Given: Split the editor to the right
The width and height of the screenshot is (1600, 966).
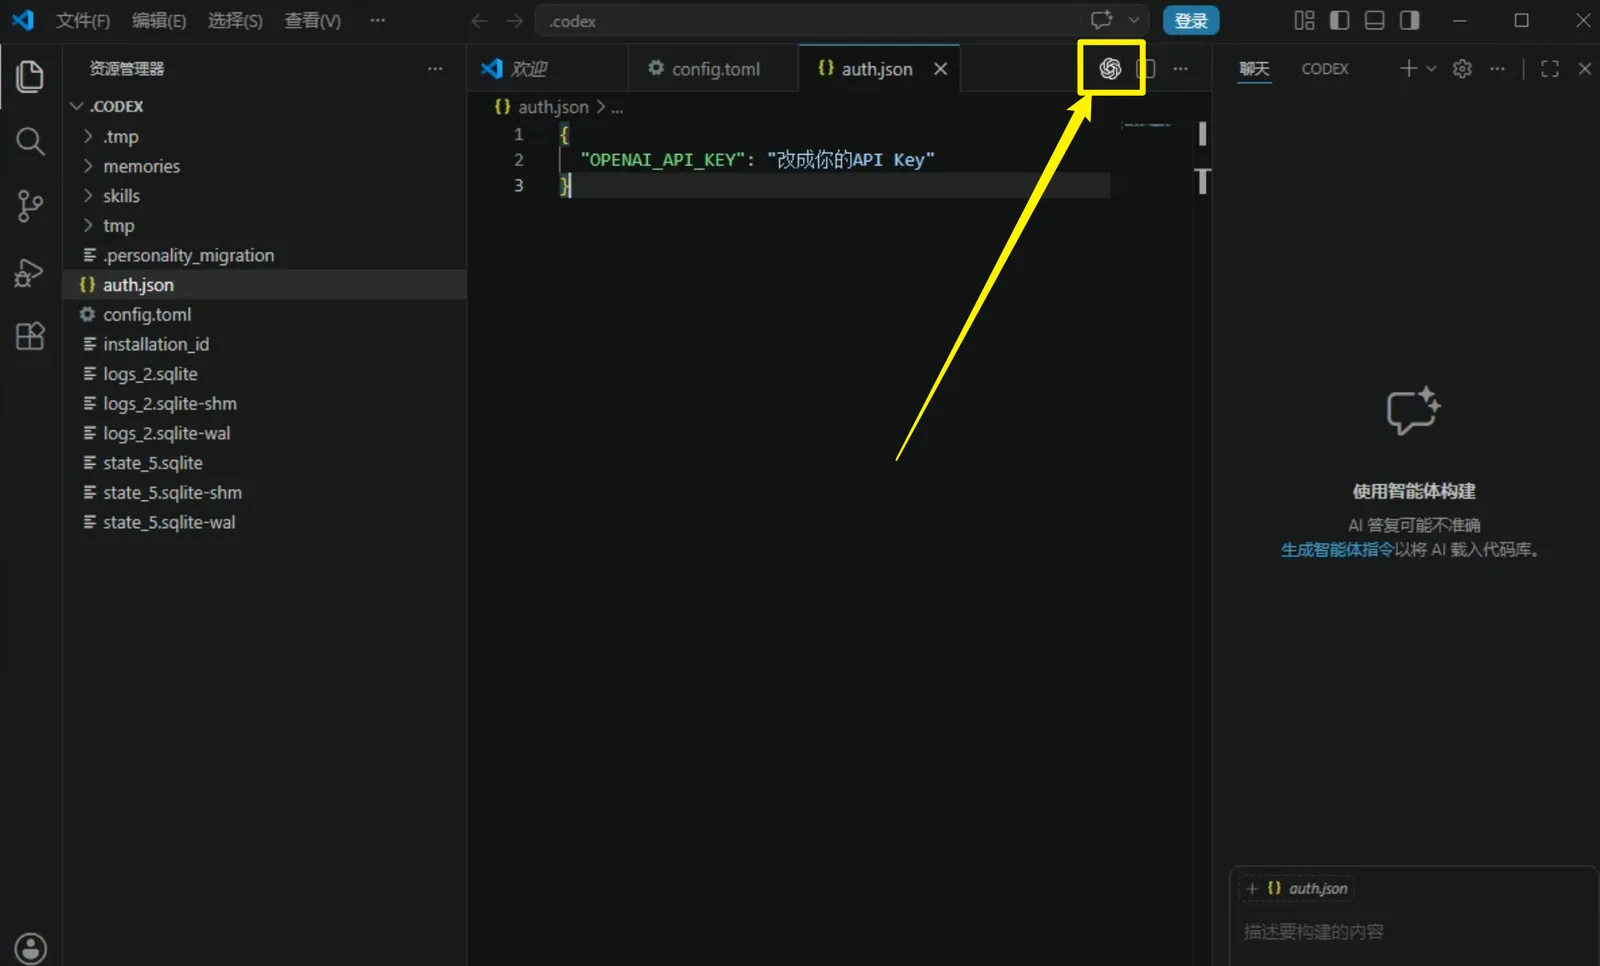Looking at the screenshot, I should tap(1146, 69).
